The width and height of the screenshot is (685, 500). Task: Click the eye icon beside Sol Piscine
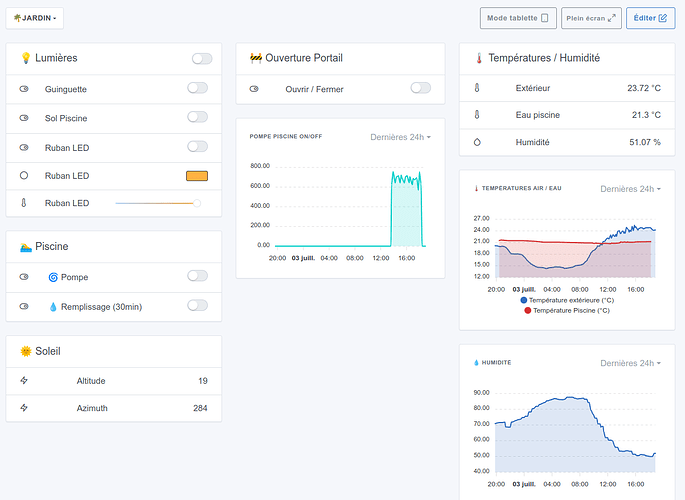coord(24,118)
